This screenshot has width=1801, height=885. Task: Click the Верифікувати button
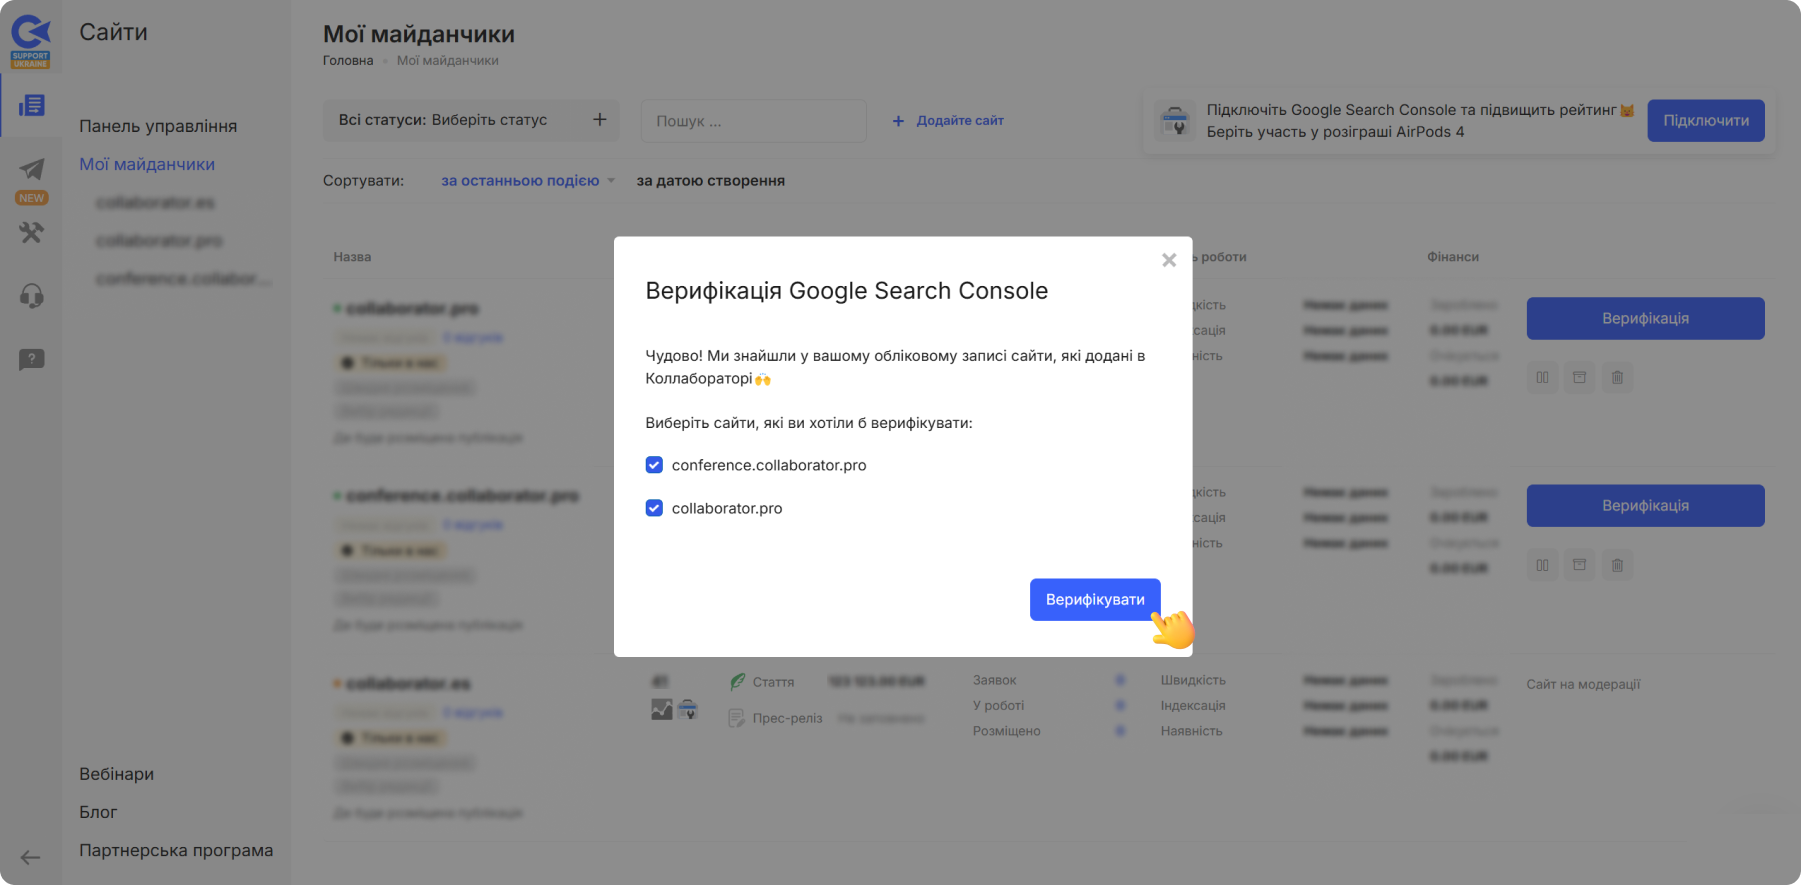(1095, 600)
